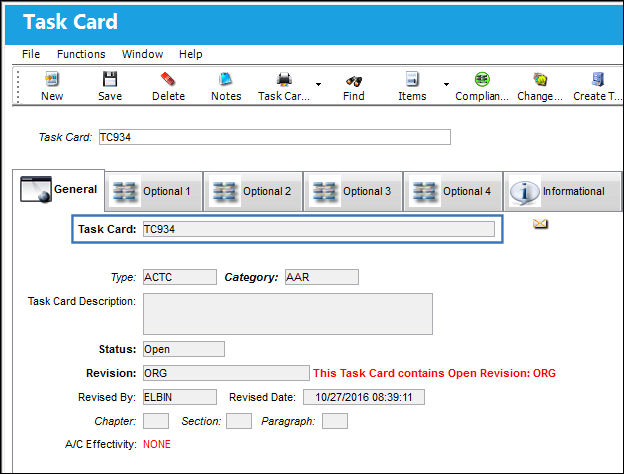Click the Revised By field showing ELBIN

point(180,397)
